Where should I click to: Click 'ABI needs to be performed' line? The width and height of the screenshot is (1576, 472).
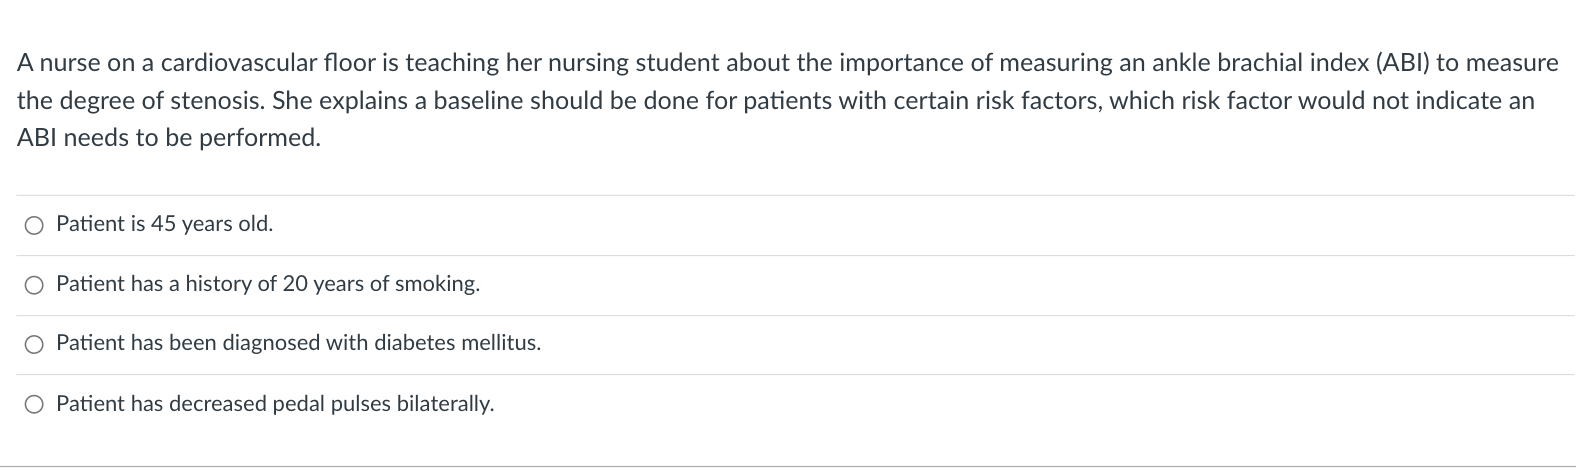tap(169, 138)
